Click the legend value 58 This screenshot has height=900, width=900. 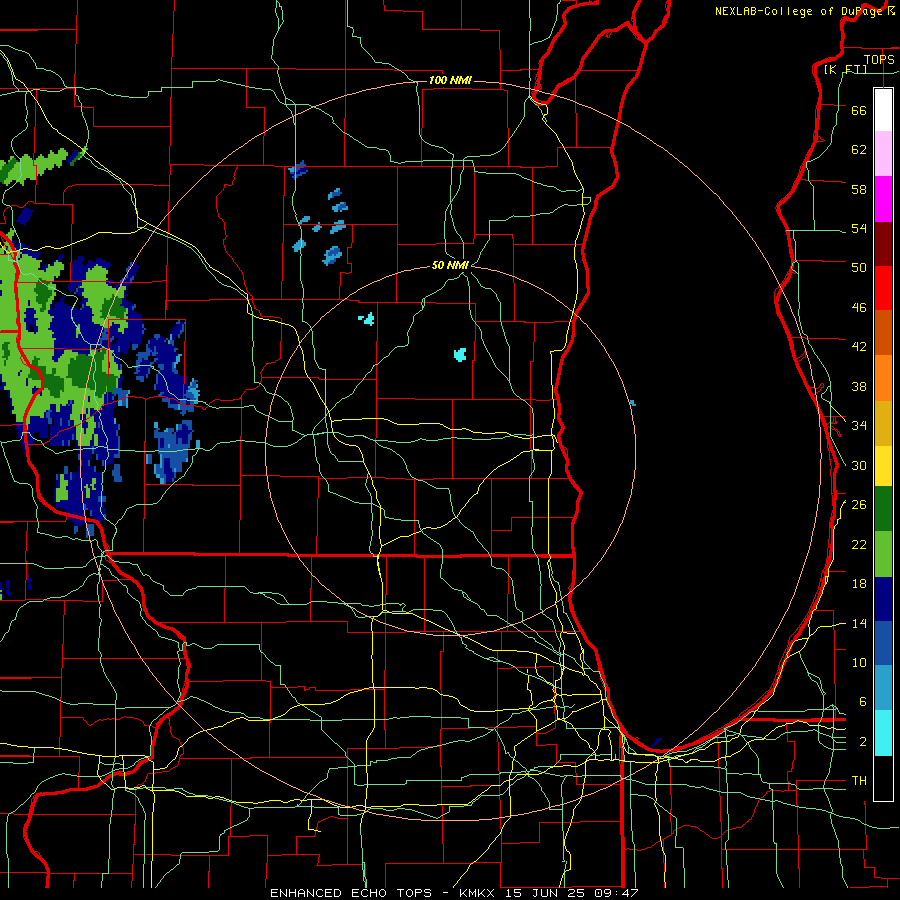click(x=859, y=189)
